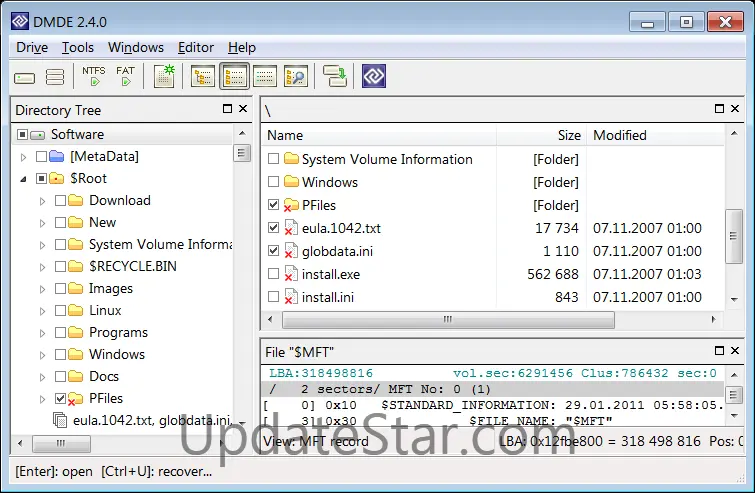Image resolution: width=755 pixels, height=493 pixels.
Task: Expand the [MetaData] tree node
Action: tap(23, 157)
